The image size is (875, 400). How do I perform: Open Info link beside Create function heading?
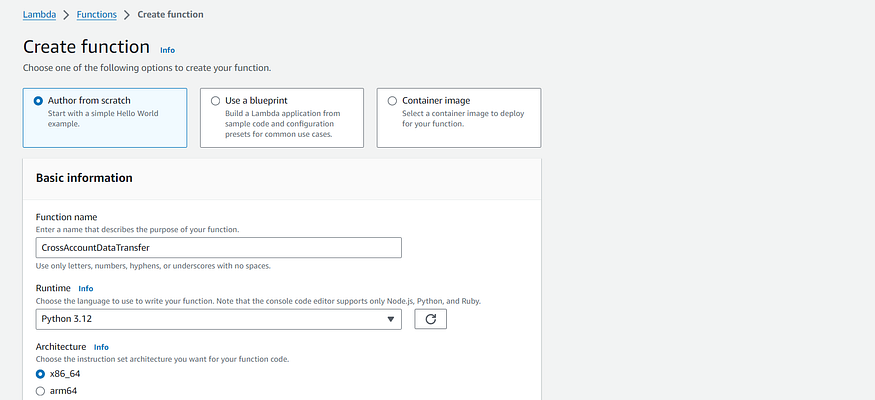tap(167, 50)
